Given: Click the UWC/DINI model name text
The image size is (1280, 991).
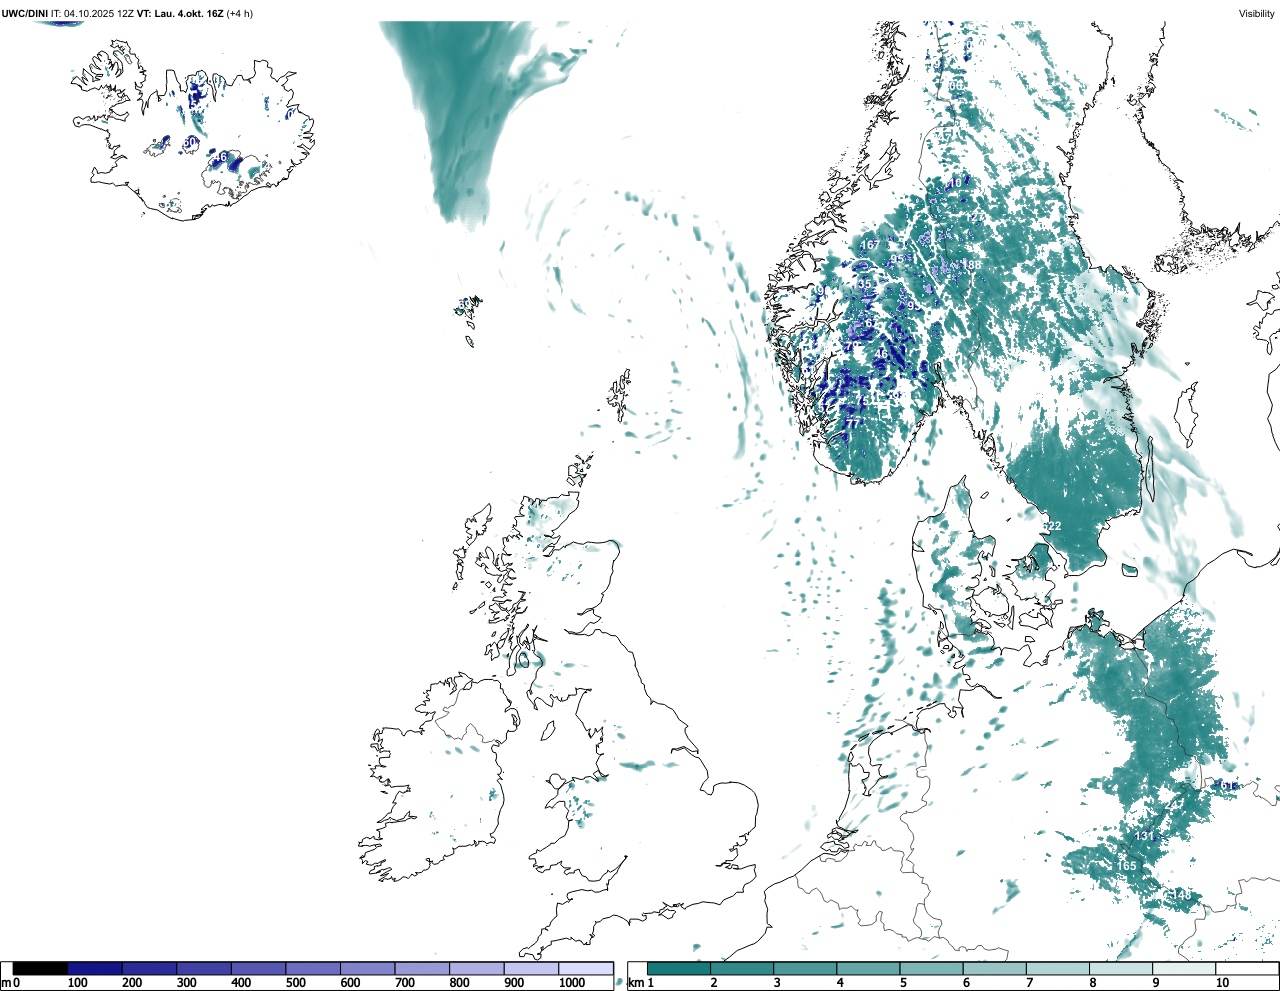Looking at the screenshot, I should [x=25, y=13].
